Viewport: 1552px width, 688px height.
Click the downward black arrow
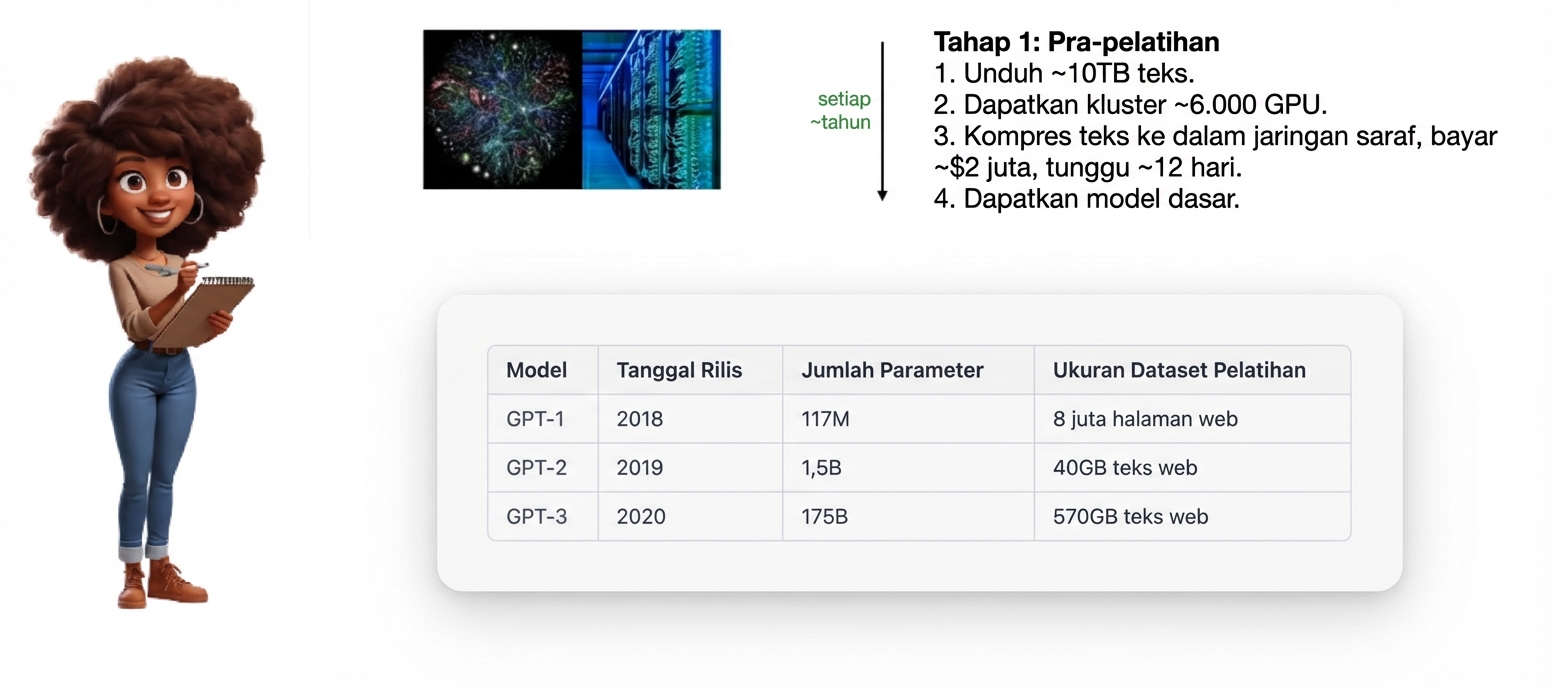point(882,121)
